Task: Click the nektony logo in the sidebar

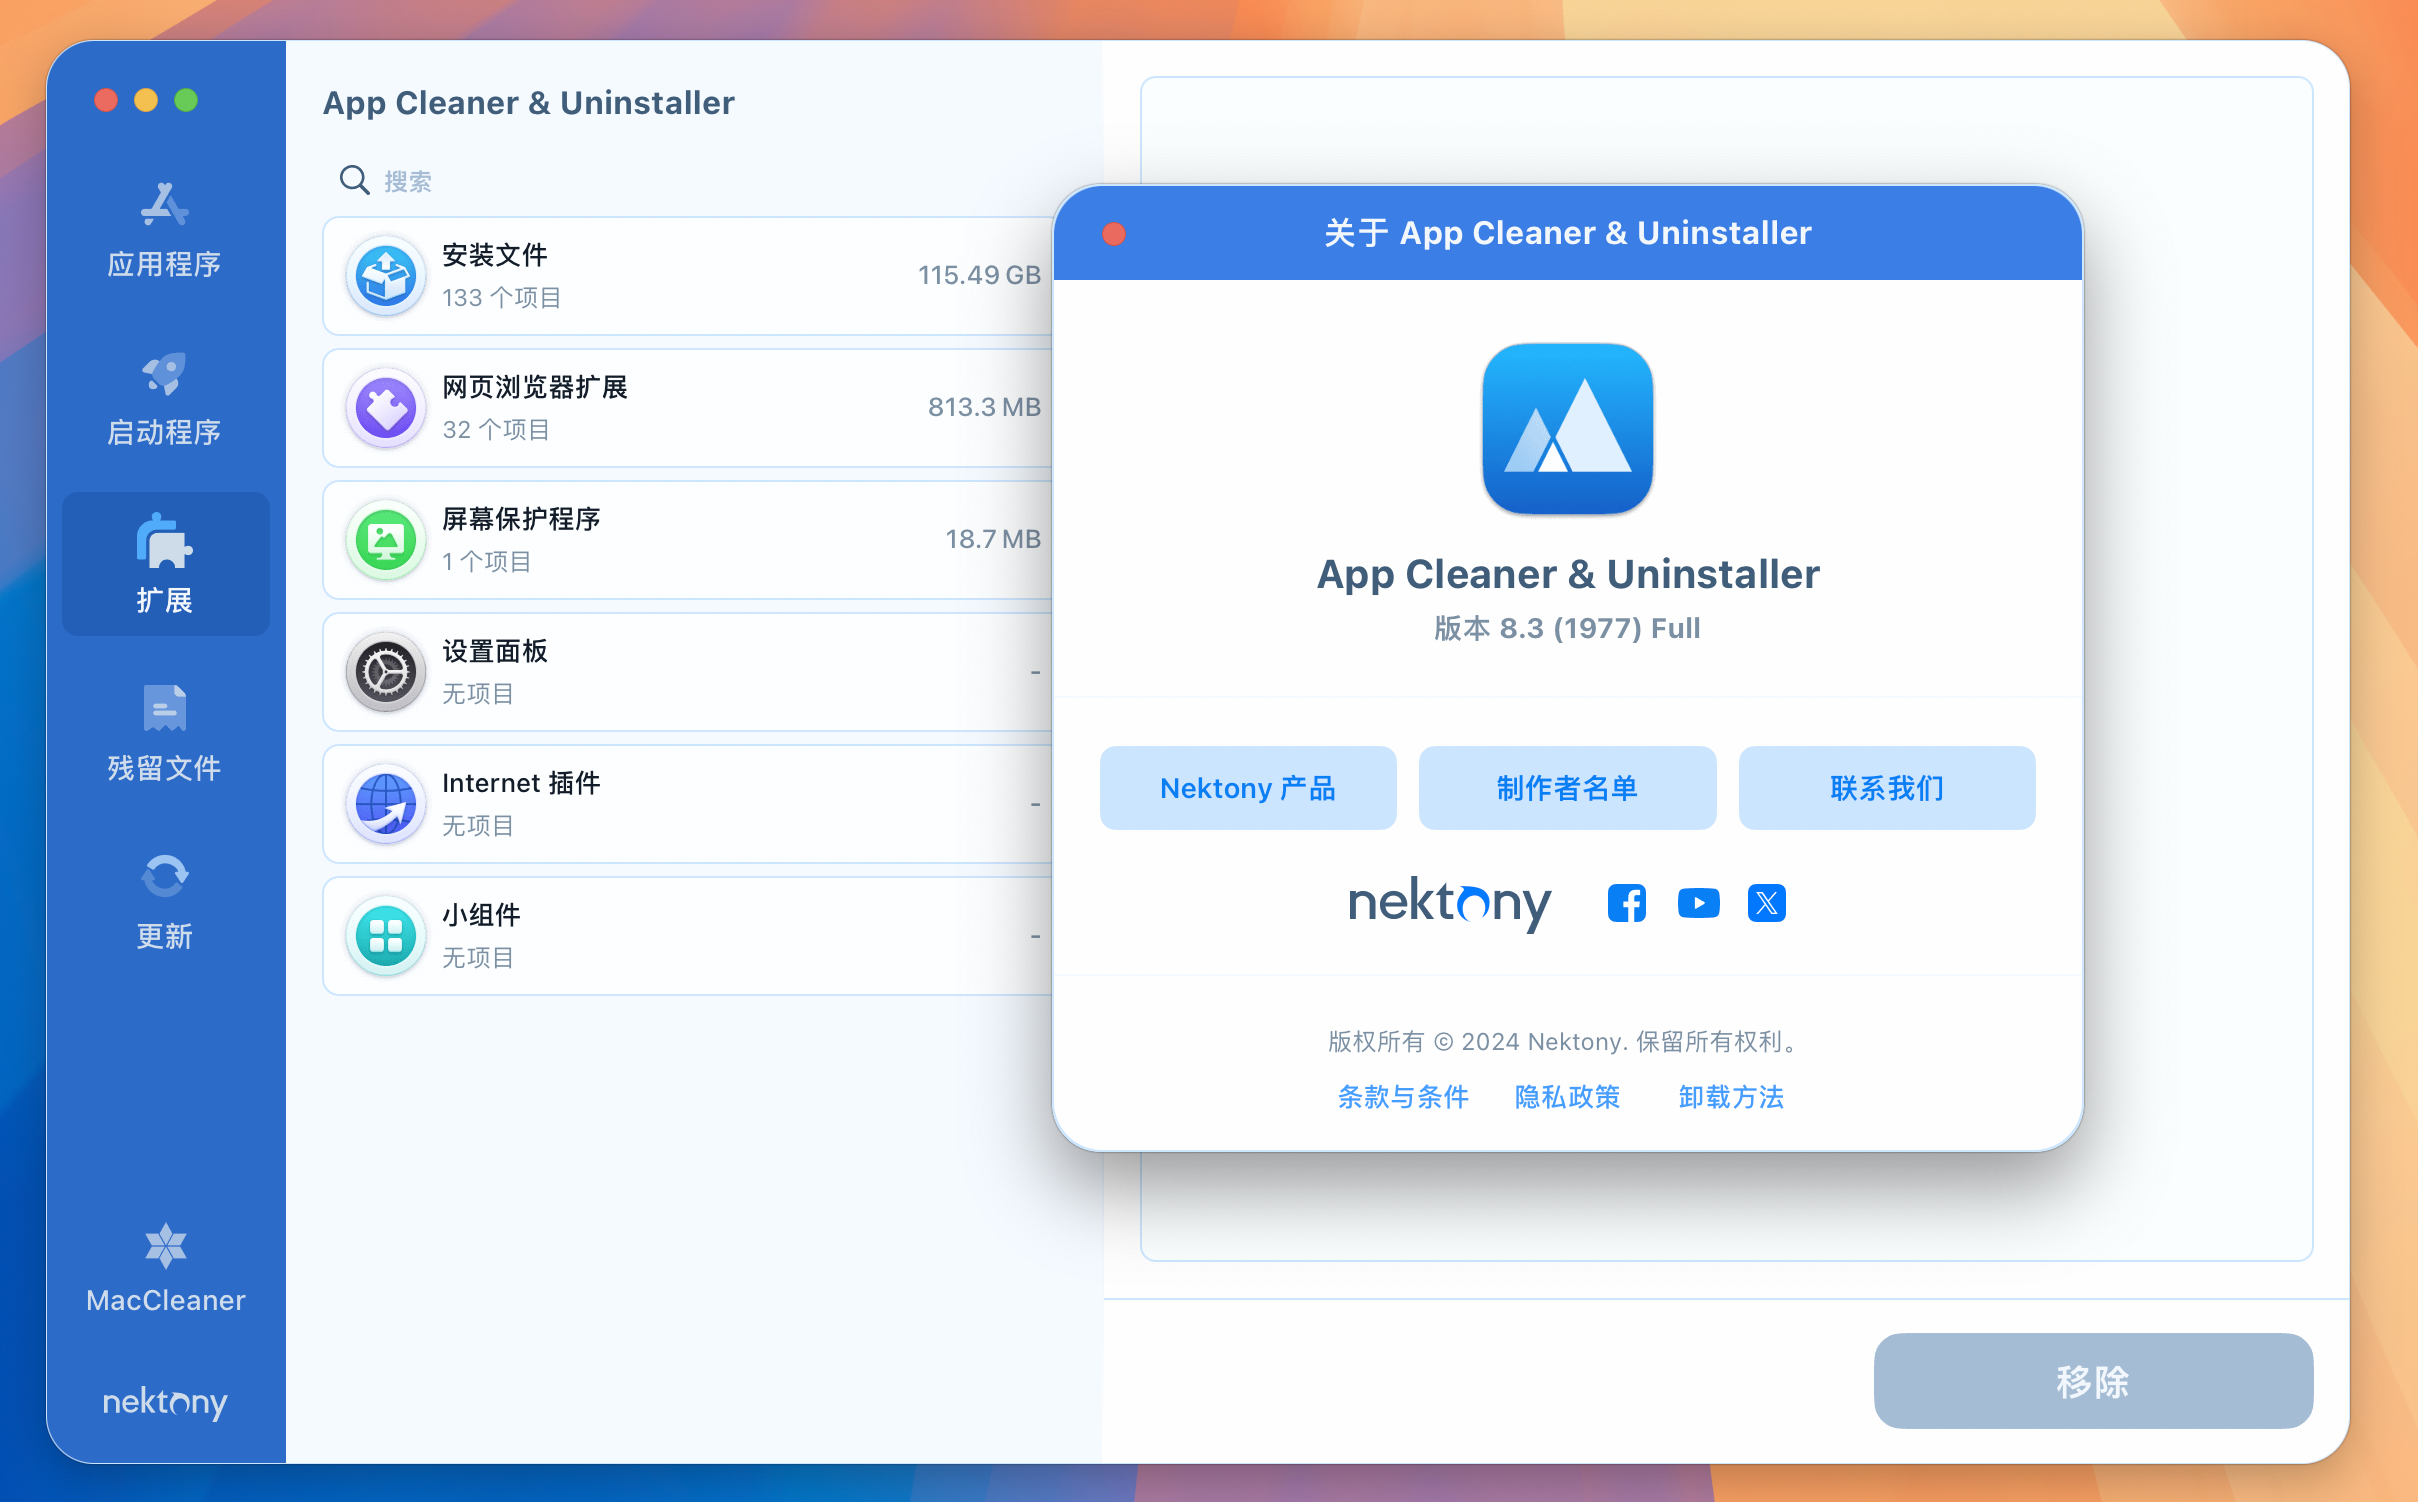Action: coord(165,1403)
